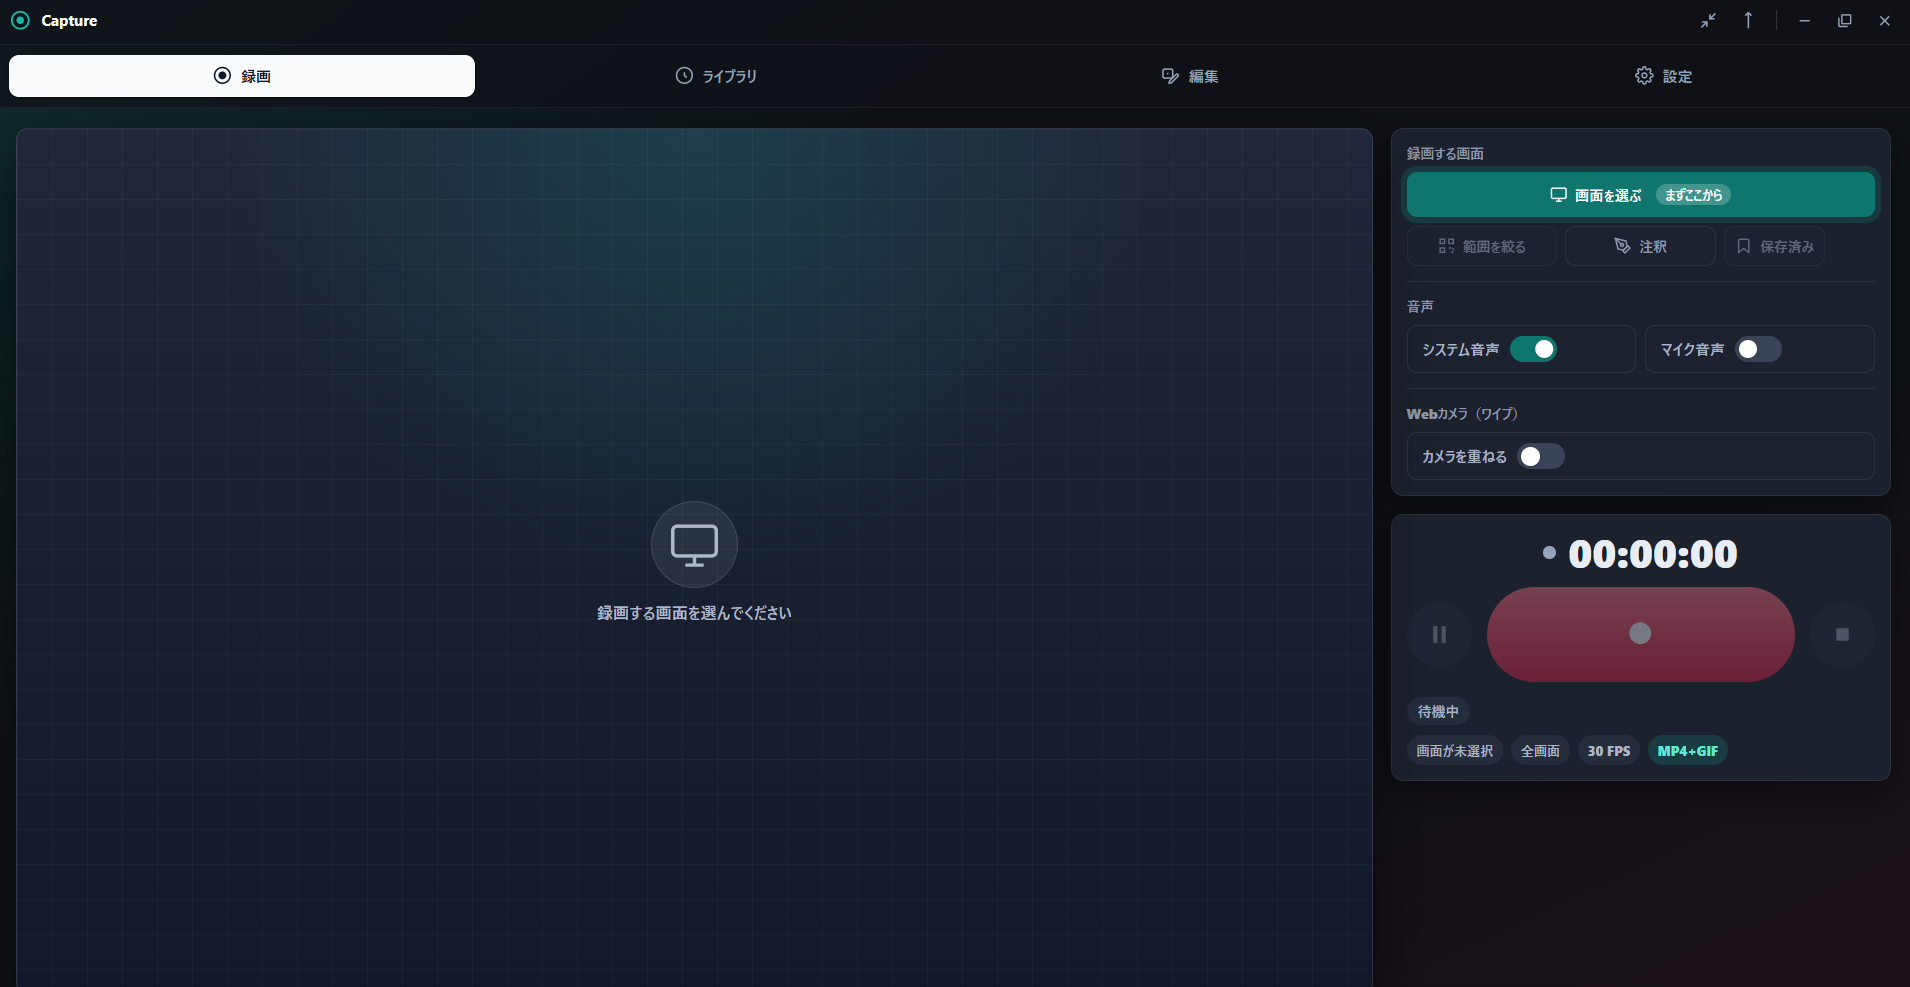Open 注釈 annotation tool
The width and height of the screenshot is (1910, 987).
1640,246
